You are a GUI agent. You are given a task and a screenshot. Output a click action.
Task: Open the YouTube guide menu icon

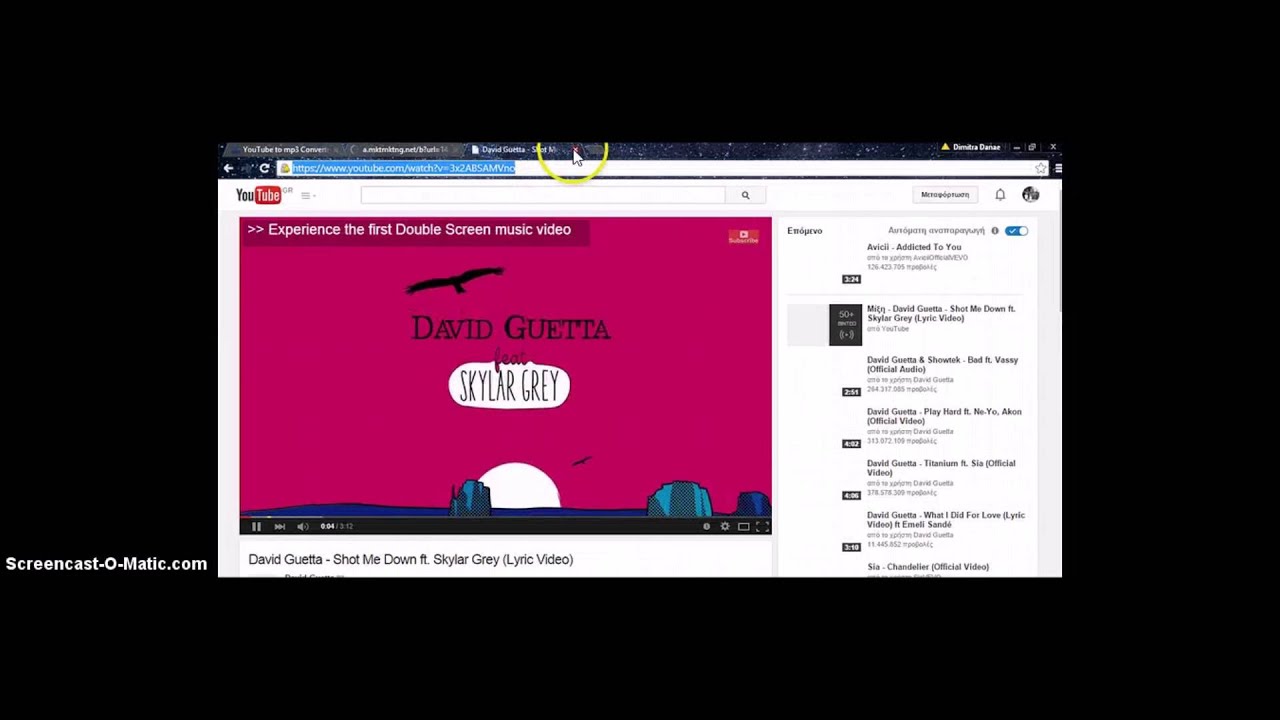[x=306, y=196]
